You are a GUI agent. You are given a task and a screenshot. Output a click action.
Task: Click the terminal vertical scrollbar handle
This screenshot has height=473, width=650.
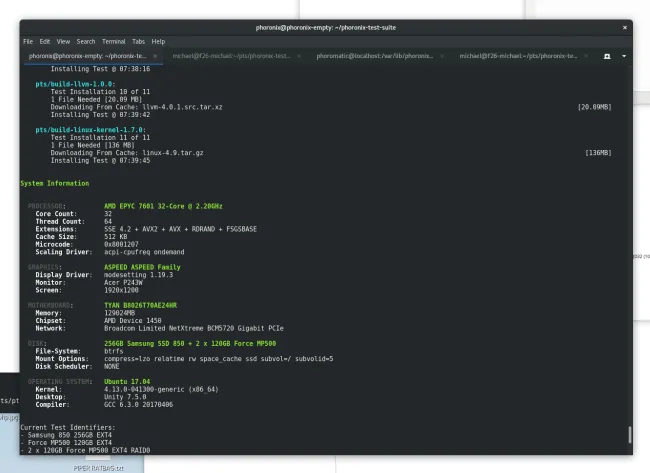coord(629,435)
